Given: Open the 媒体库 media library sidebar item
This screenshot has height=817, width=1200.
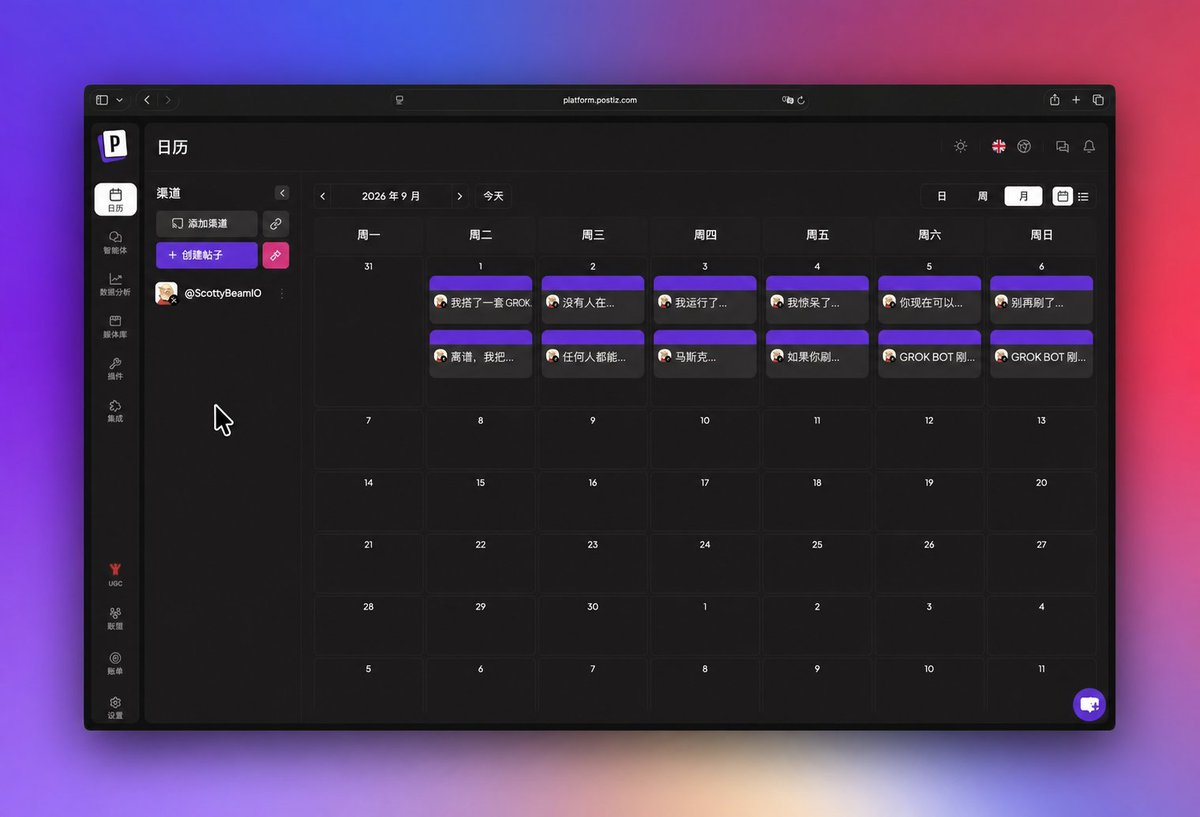Looking at the screenshot, I should [115, 327].
